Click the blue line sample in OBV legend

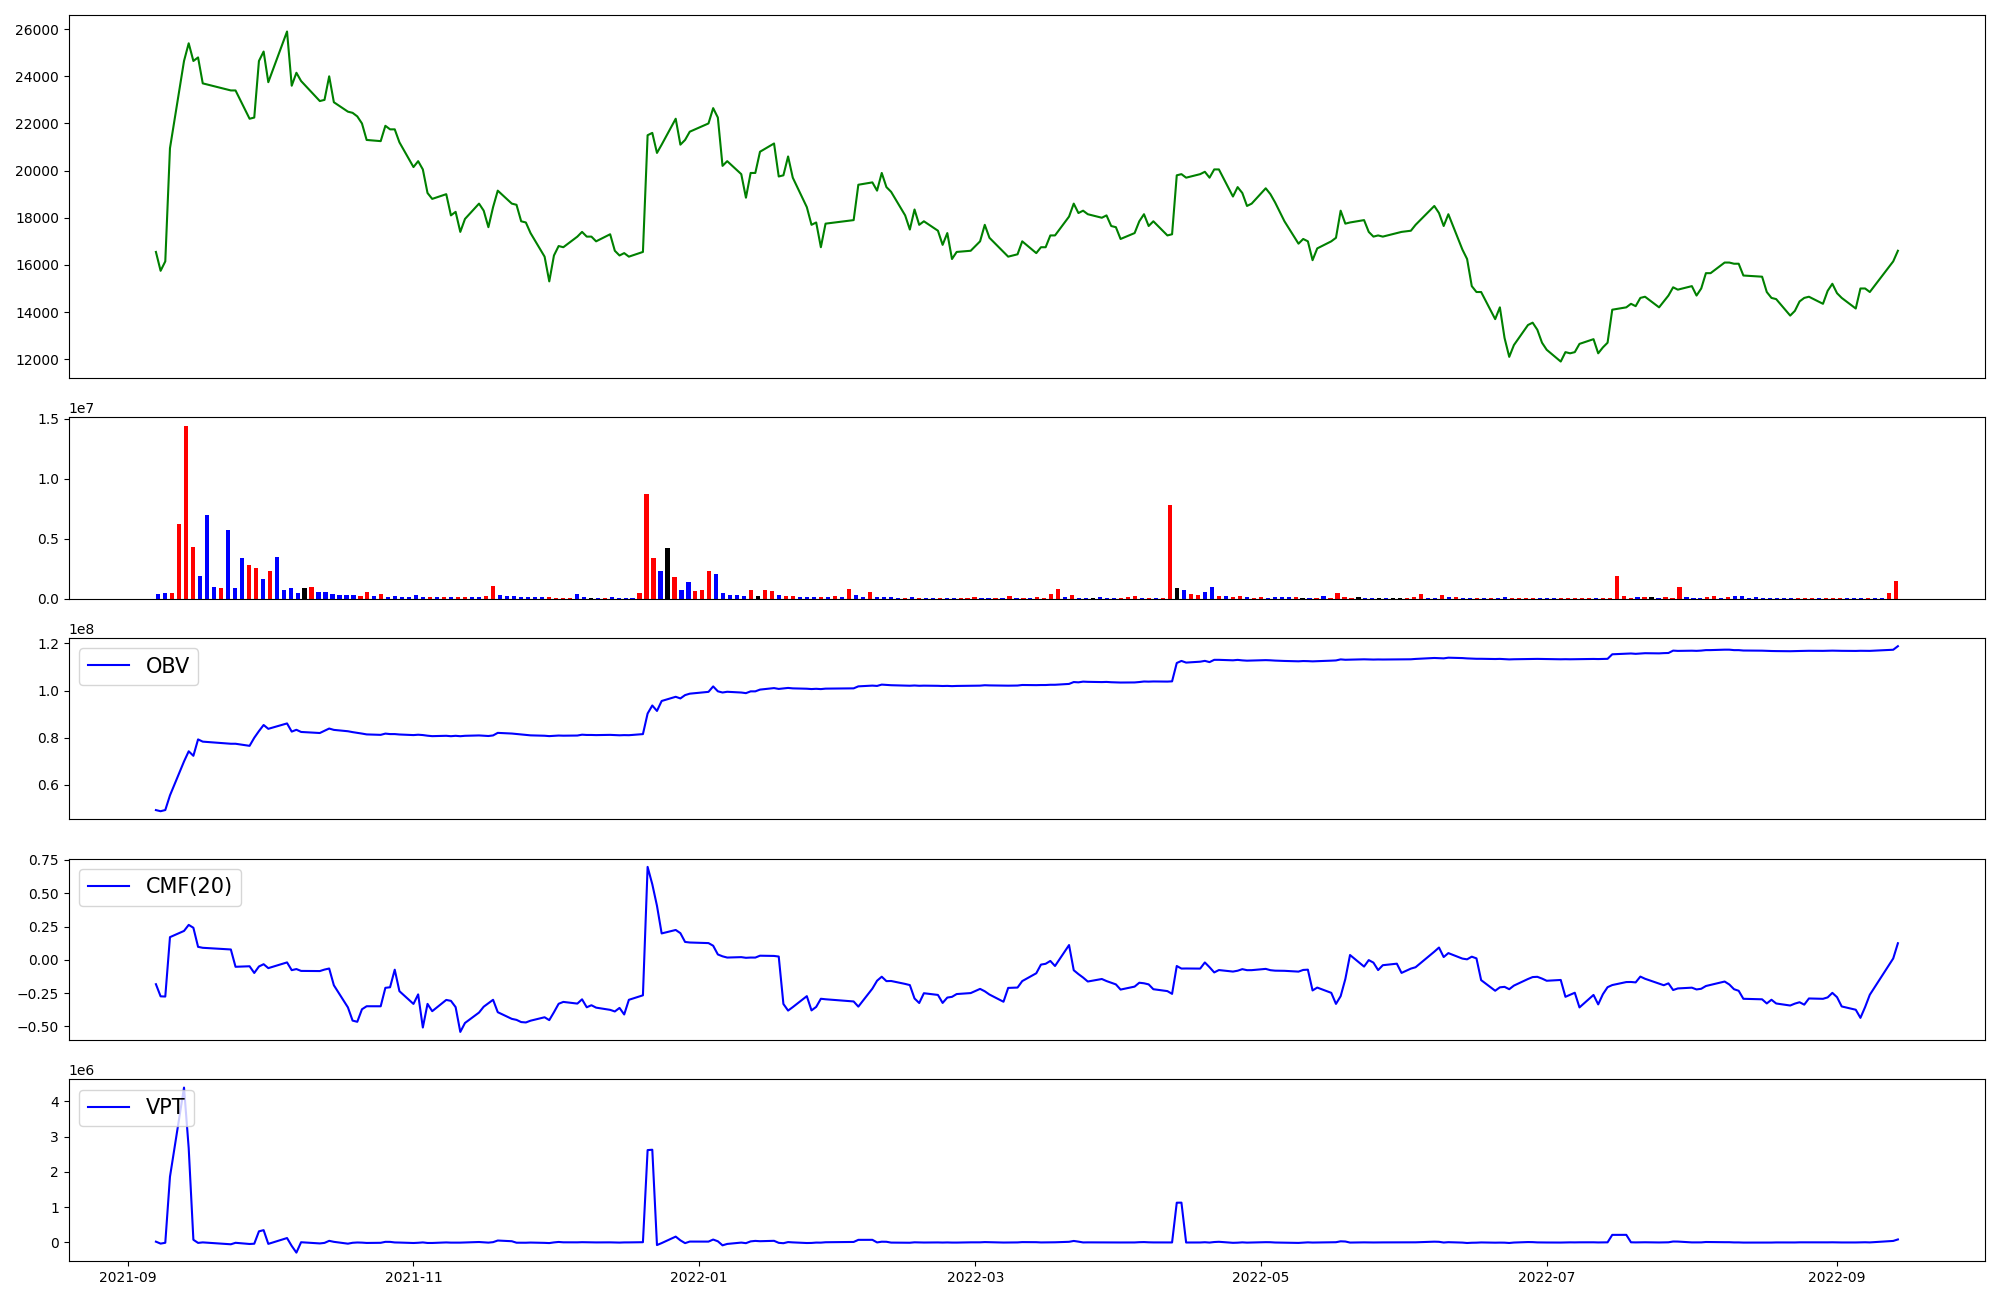point(110,666)
